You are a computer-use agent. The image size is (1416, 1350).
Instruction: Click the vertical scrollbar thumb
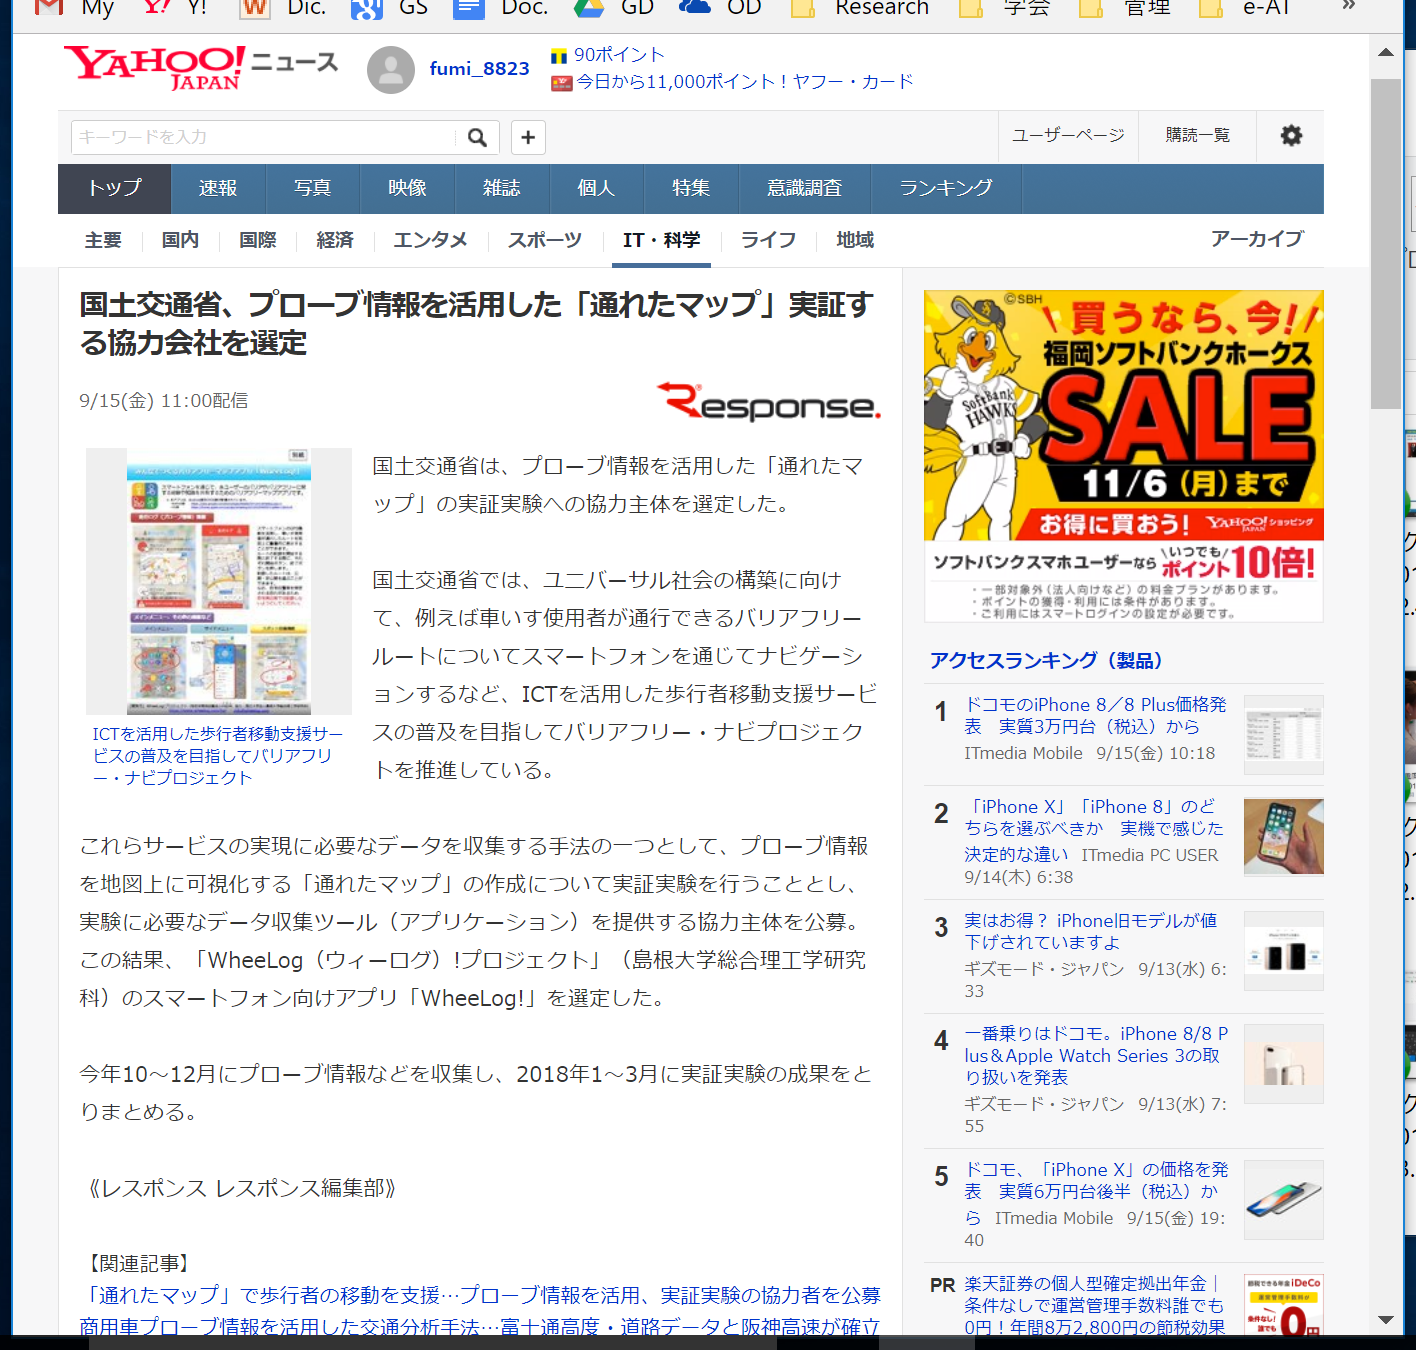coord(1385,243)
